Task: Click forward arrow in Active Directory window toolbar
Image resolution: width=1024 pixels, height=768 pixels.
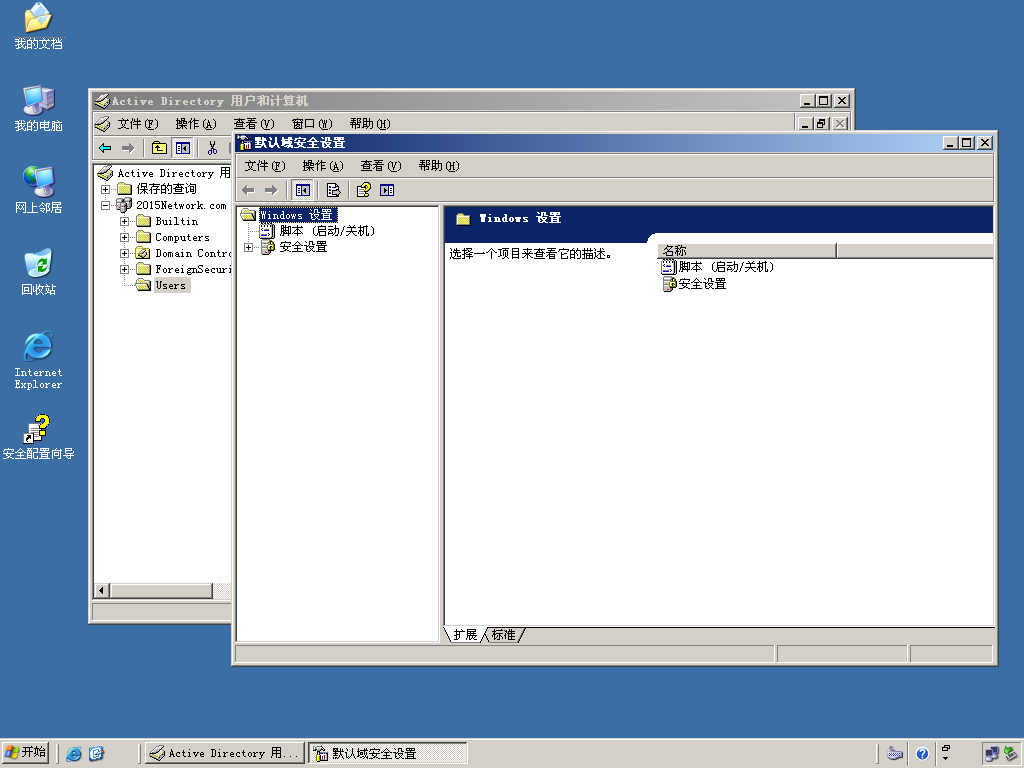Action: tap(128, 148)
